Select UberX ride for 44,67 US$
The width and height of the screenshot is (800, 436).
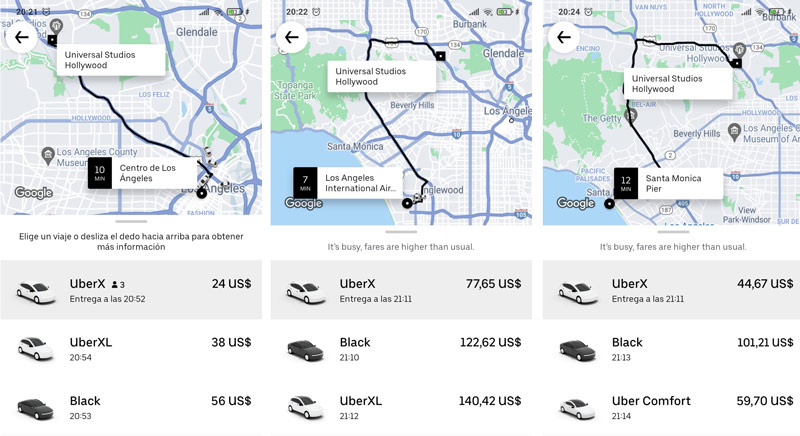(672, 290)
